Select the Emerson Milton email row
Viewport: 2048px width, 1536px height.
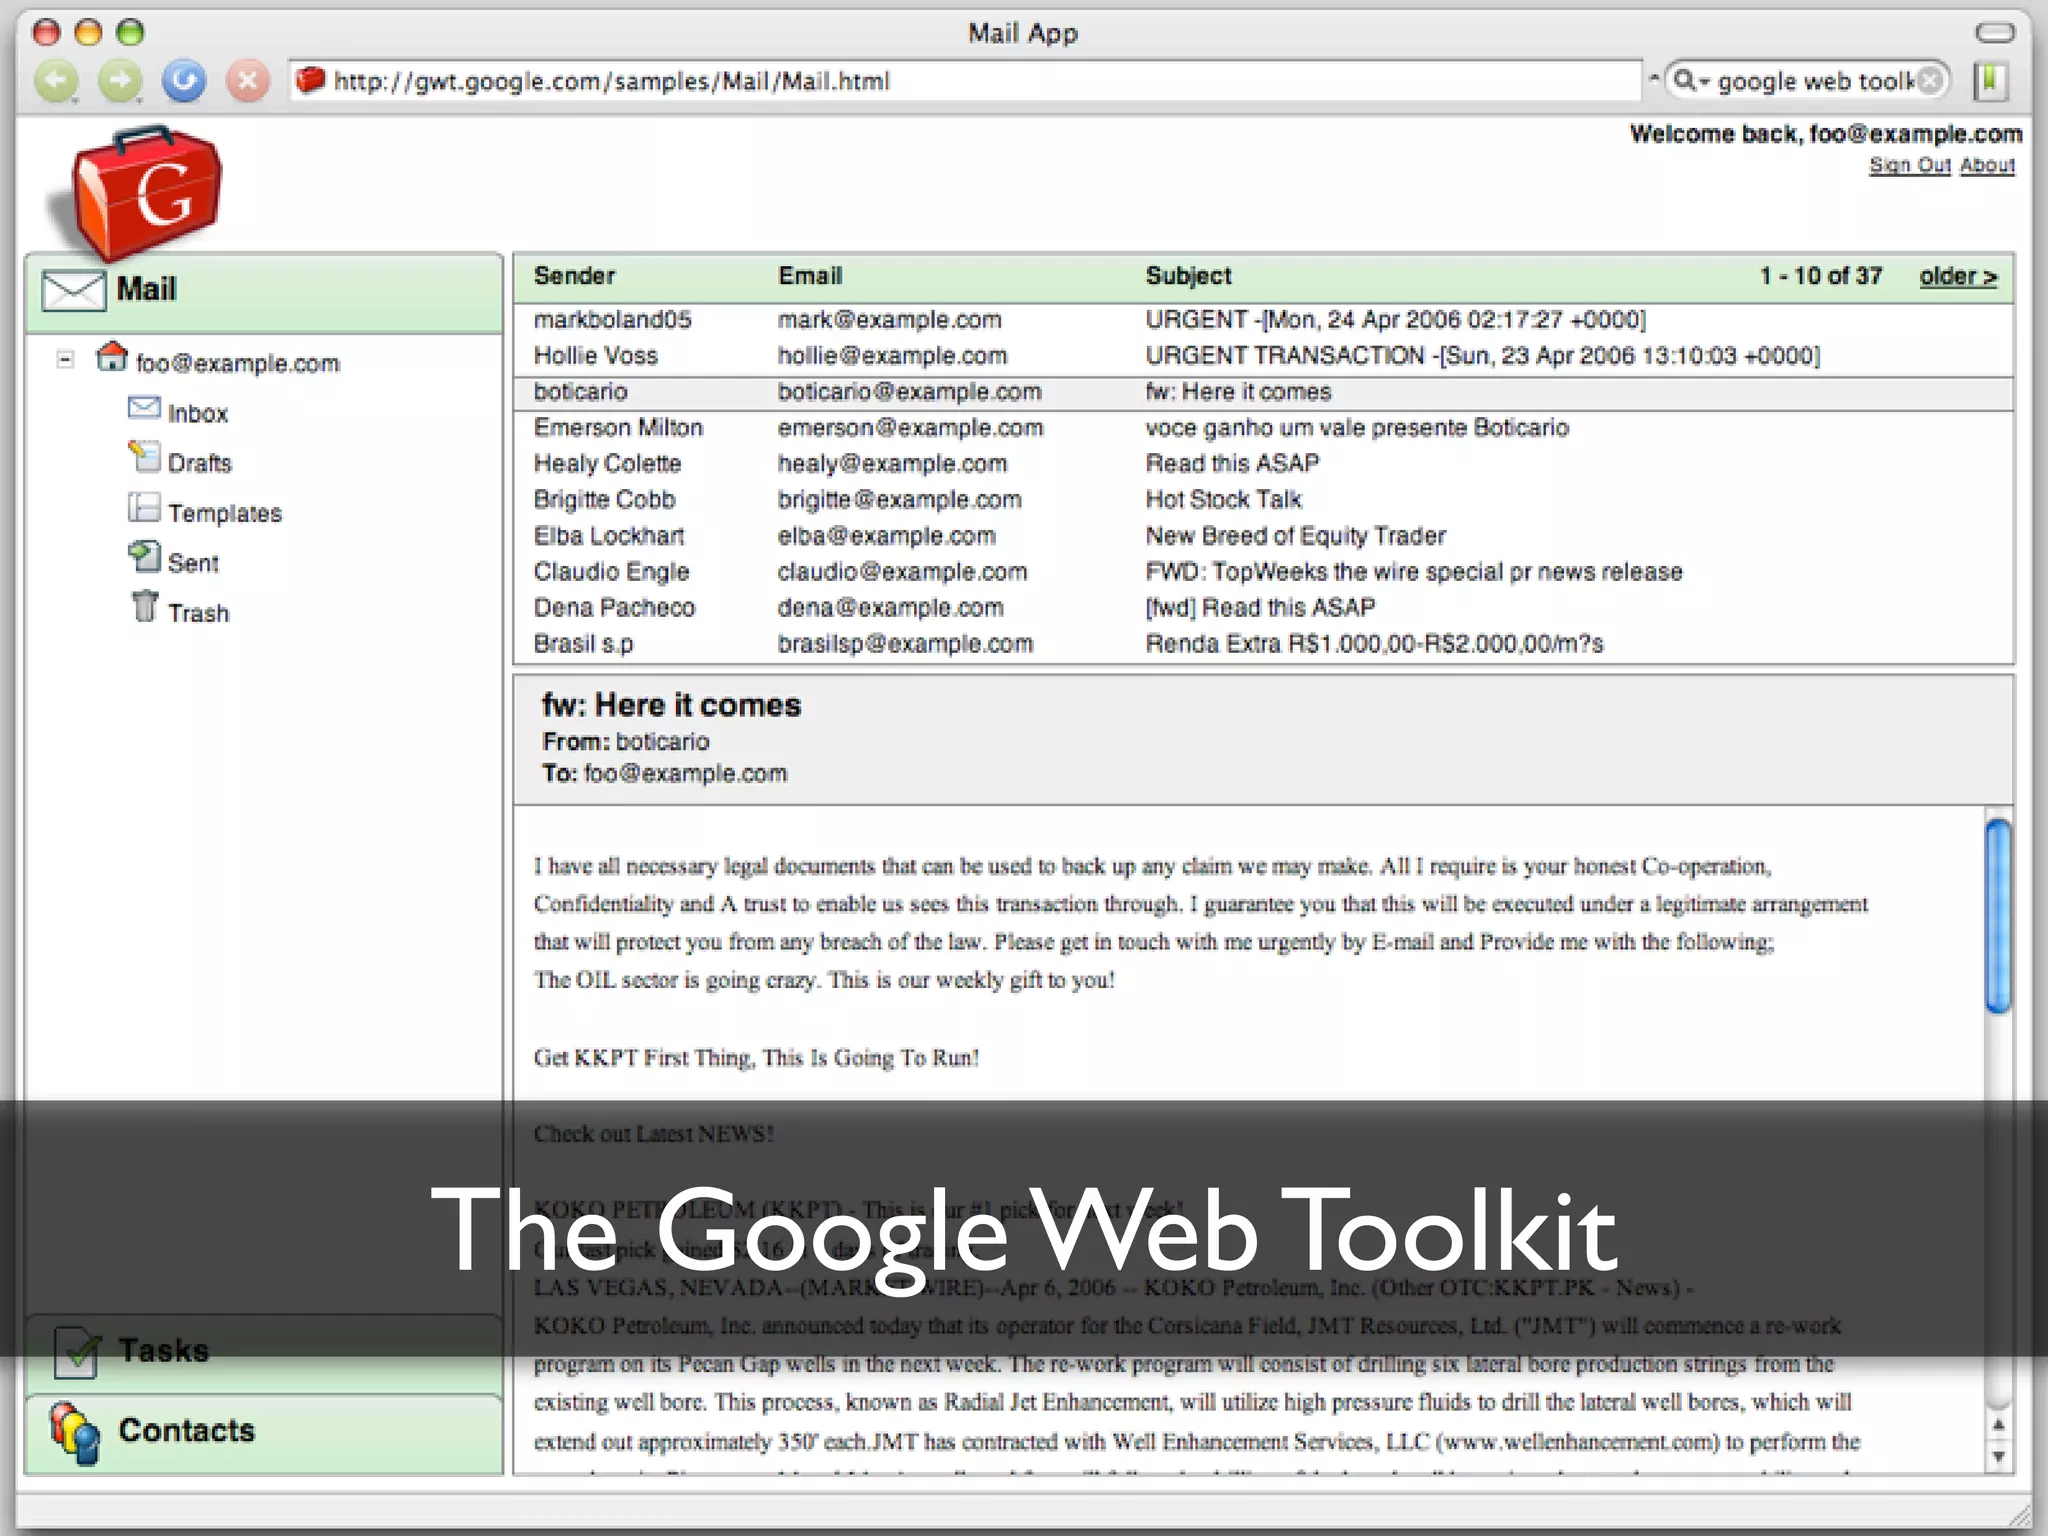click(1264, 428)
